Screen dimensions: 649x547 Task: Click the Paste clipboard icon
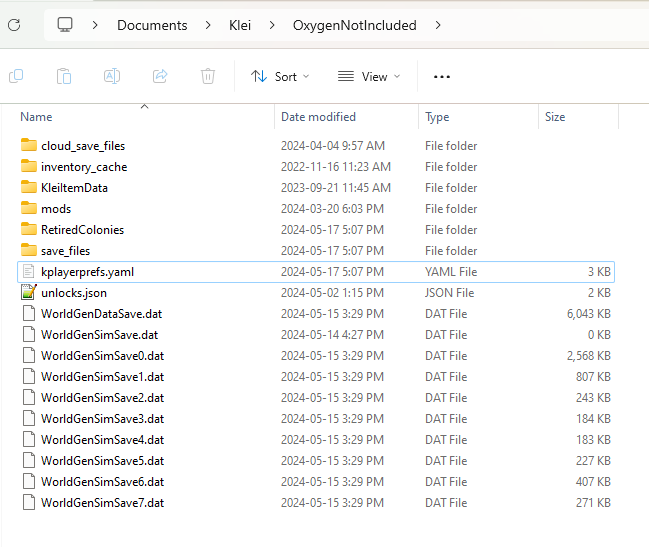pyautogui.click(x=64, y=76)
